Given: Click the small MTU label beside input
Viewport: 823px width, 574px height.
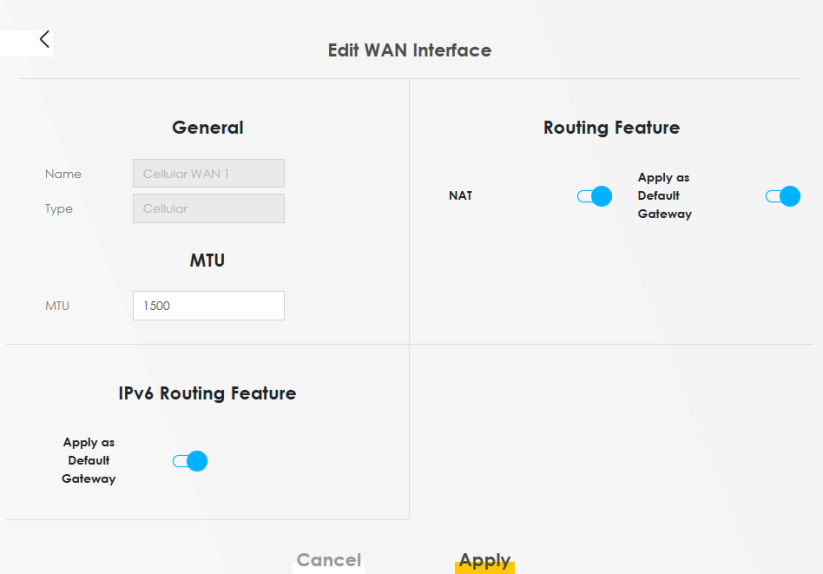Looking at the screenshot, I should (57, 306).
